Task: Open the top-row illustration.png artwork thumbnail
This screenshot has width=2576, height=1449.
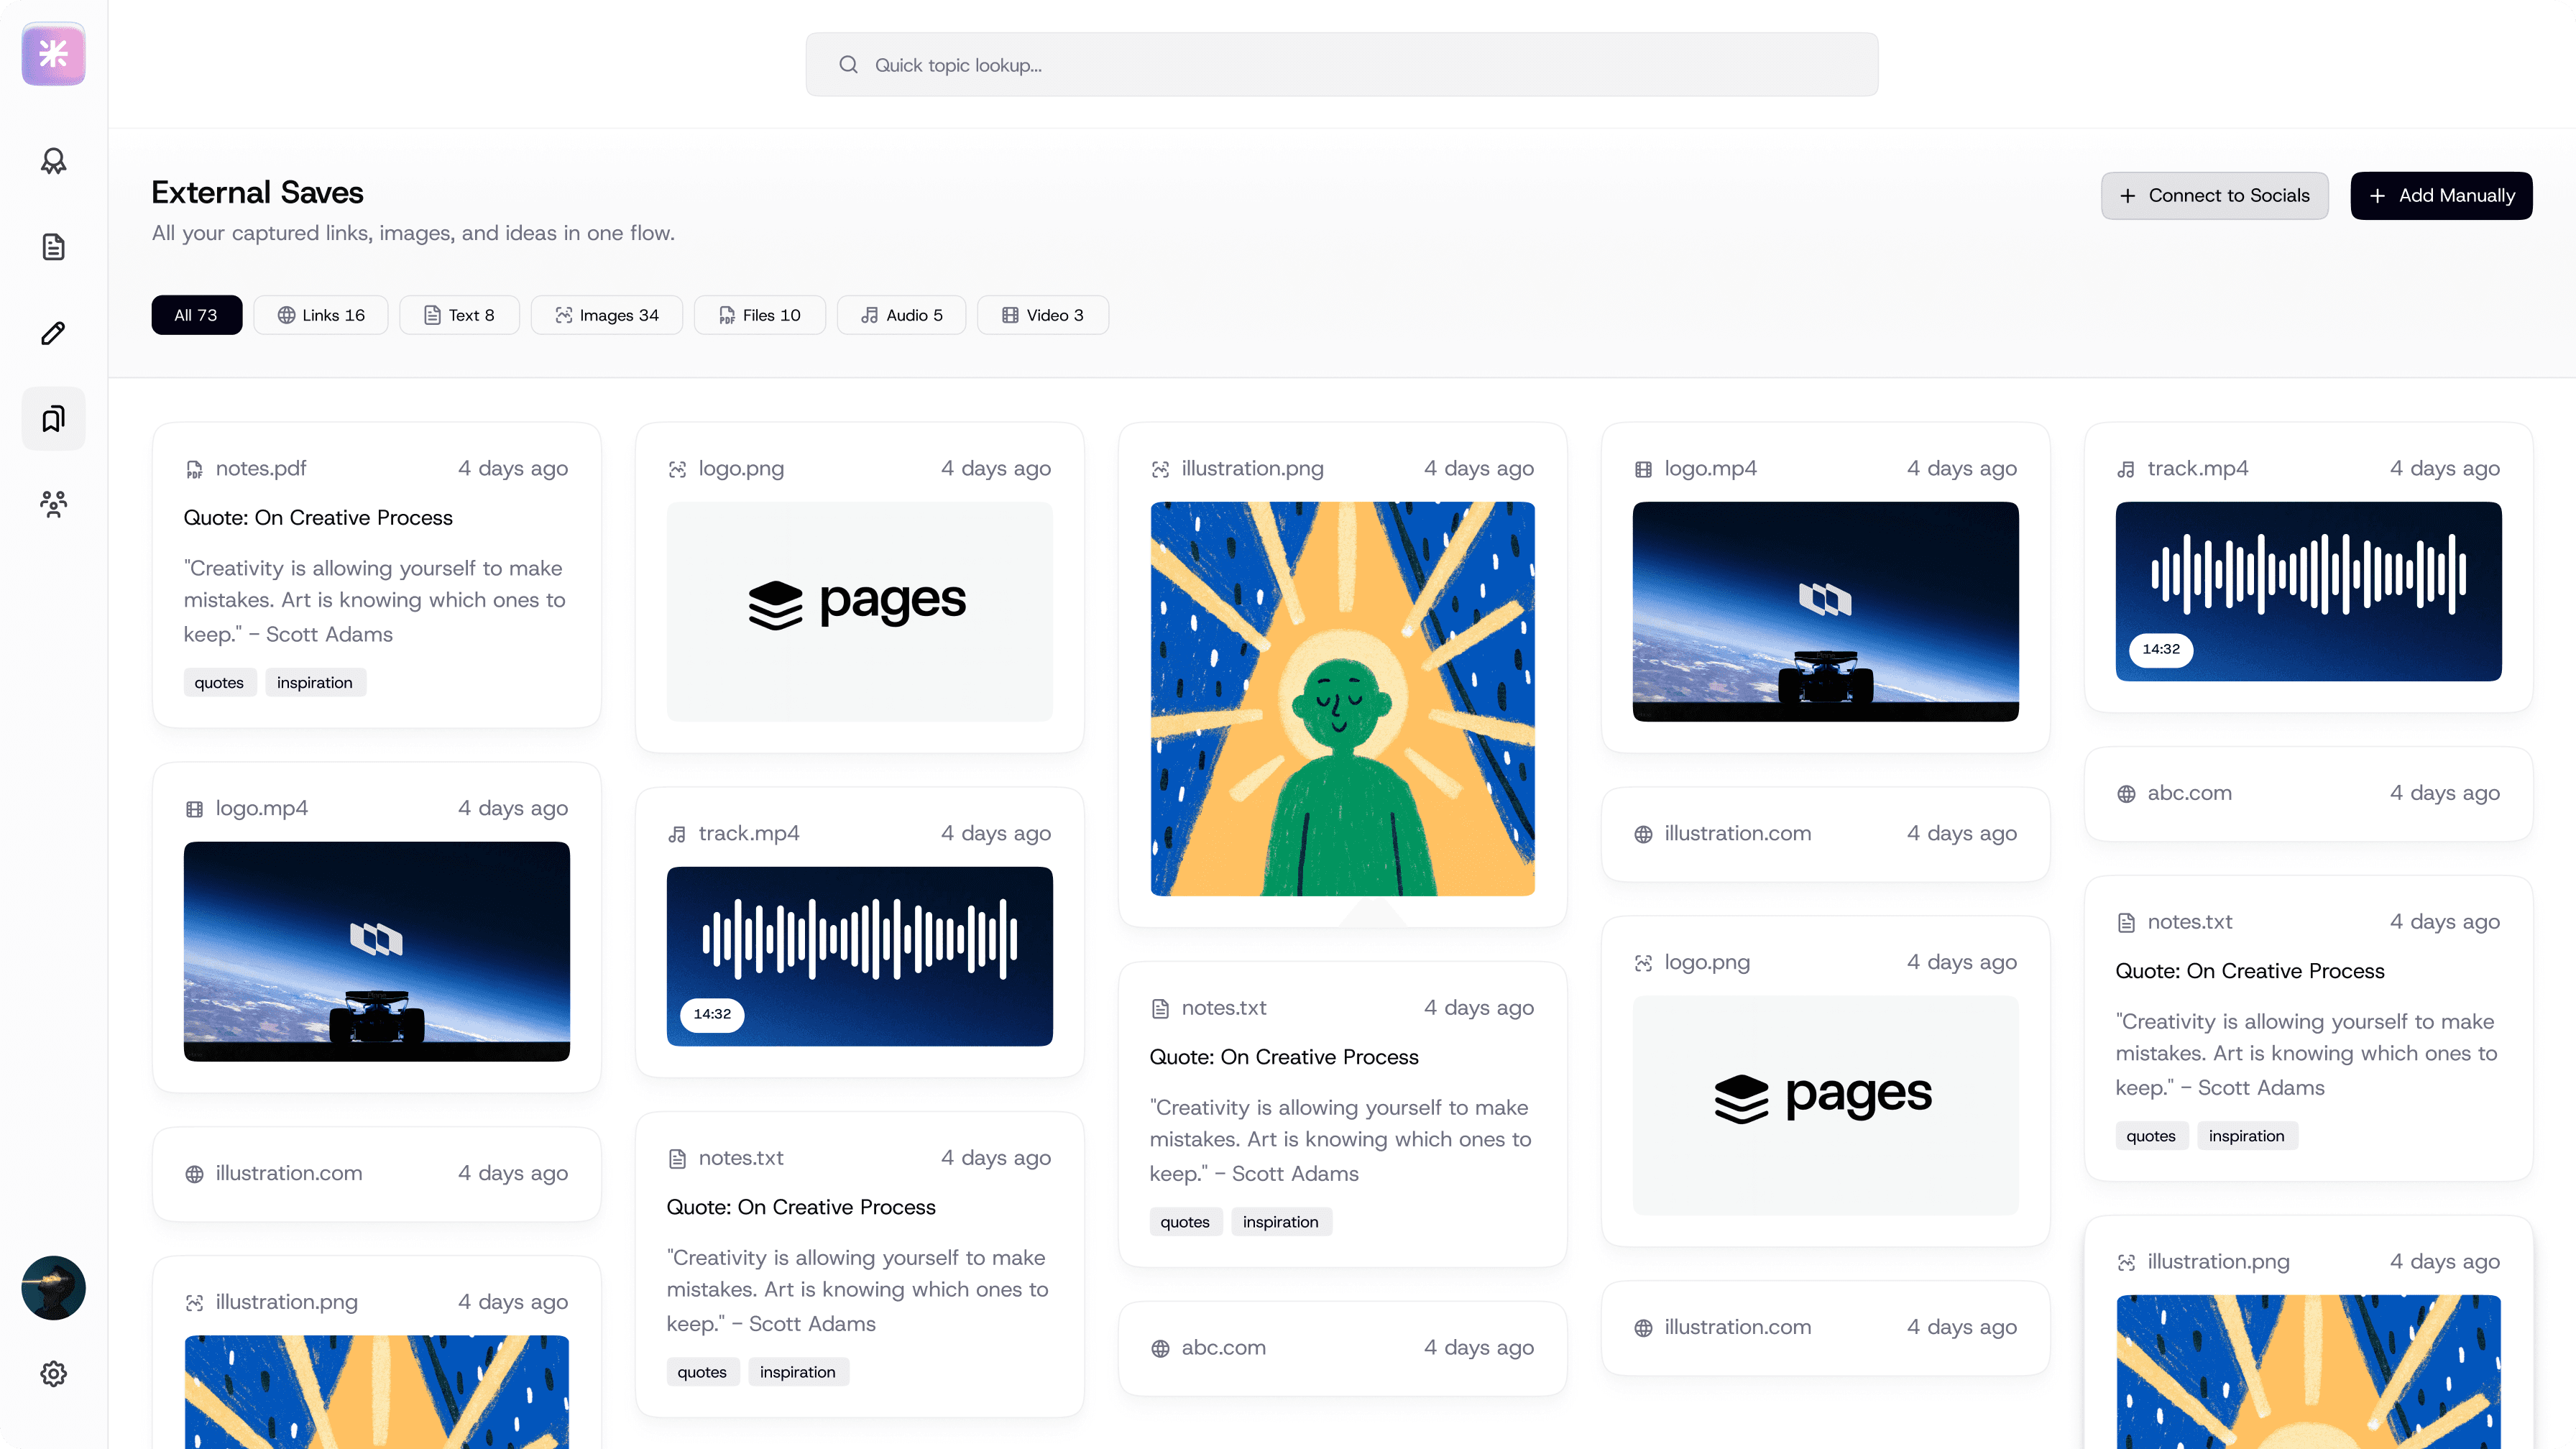Action: pyautogui.click(x=1342, y=698)
